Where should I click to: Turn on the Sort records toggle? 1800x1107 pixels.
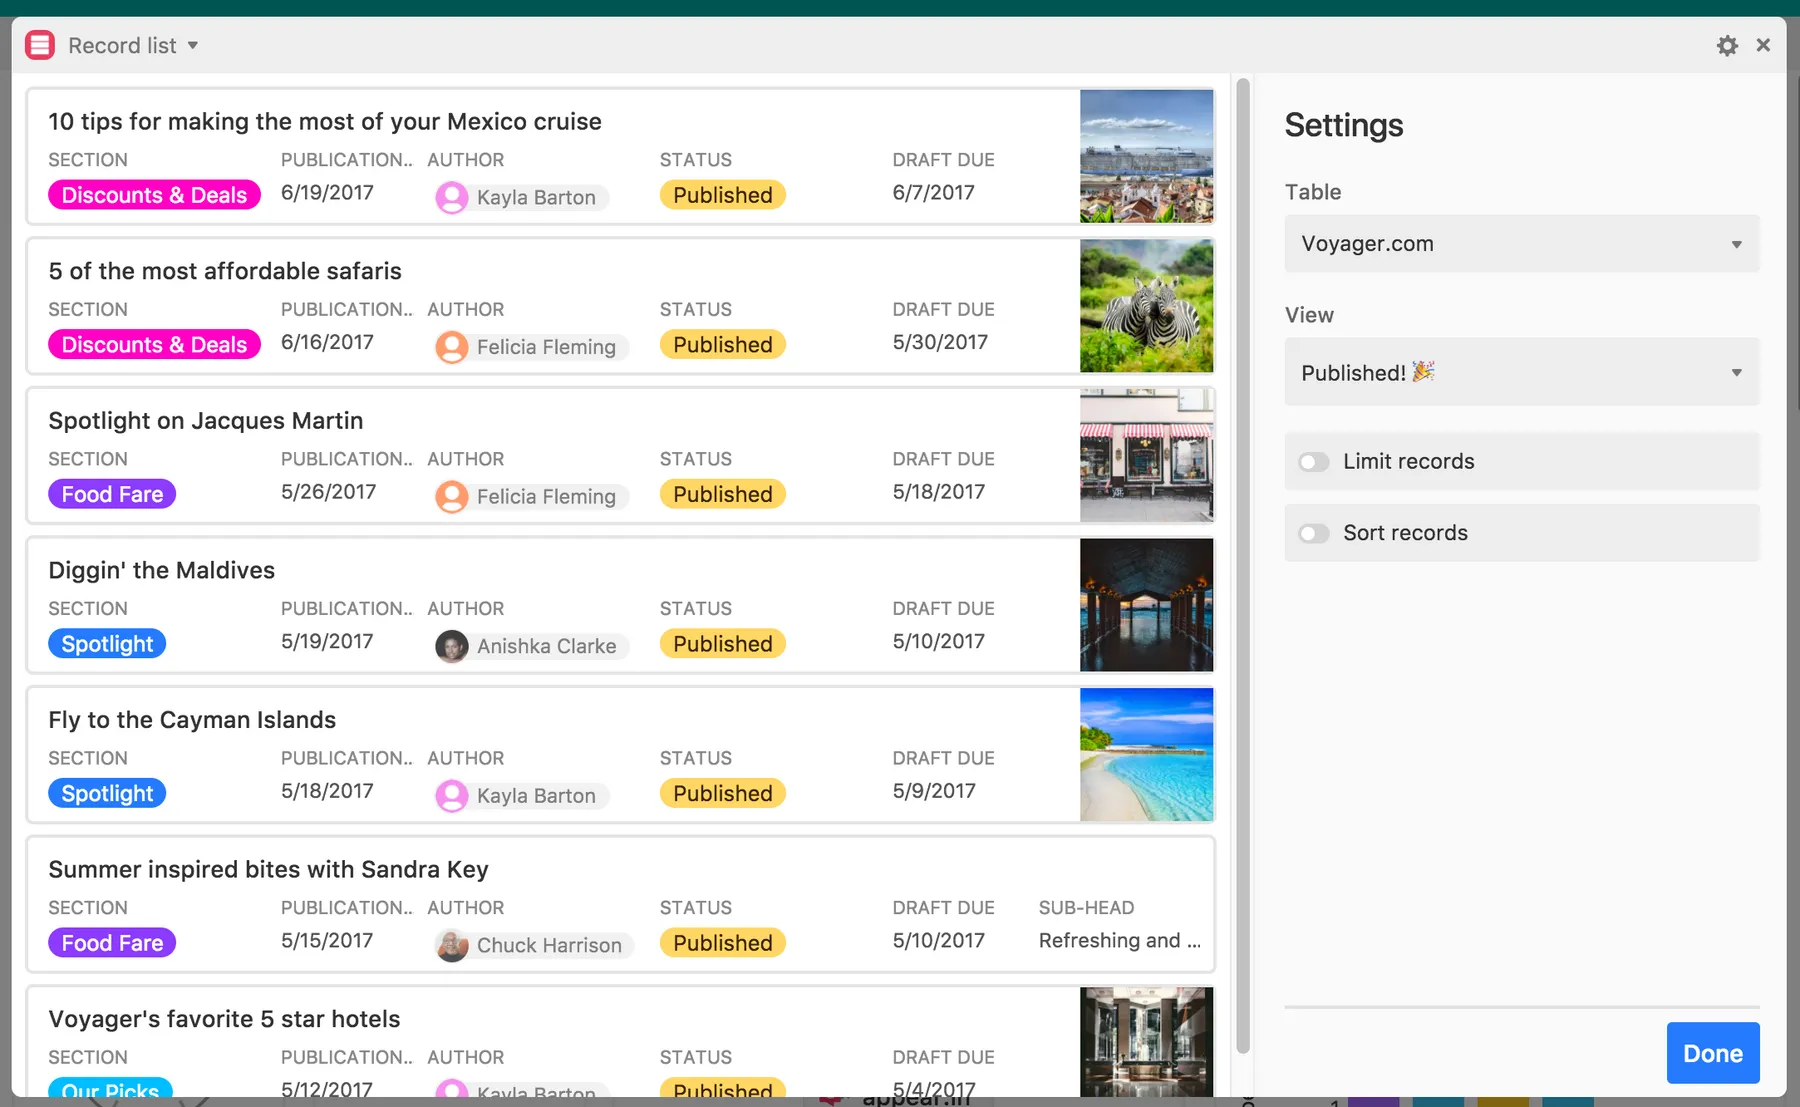click(1313, 533)
